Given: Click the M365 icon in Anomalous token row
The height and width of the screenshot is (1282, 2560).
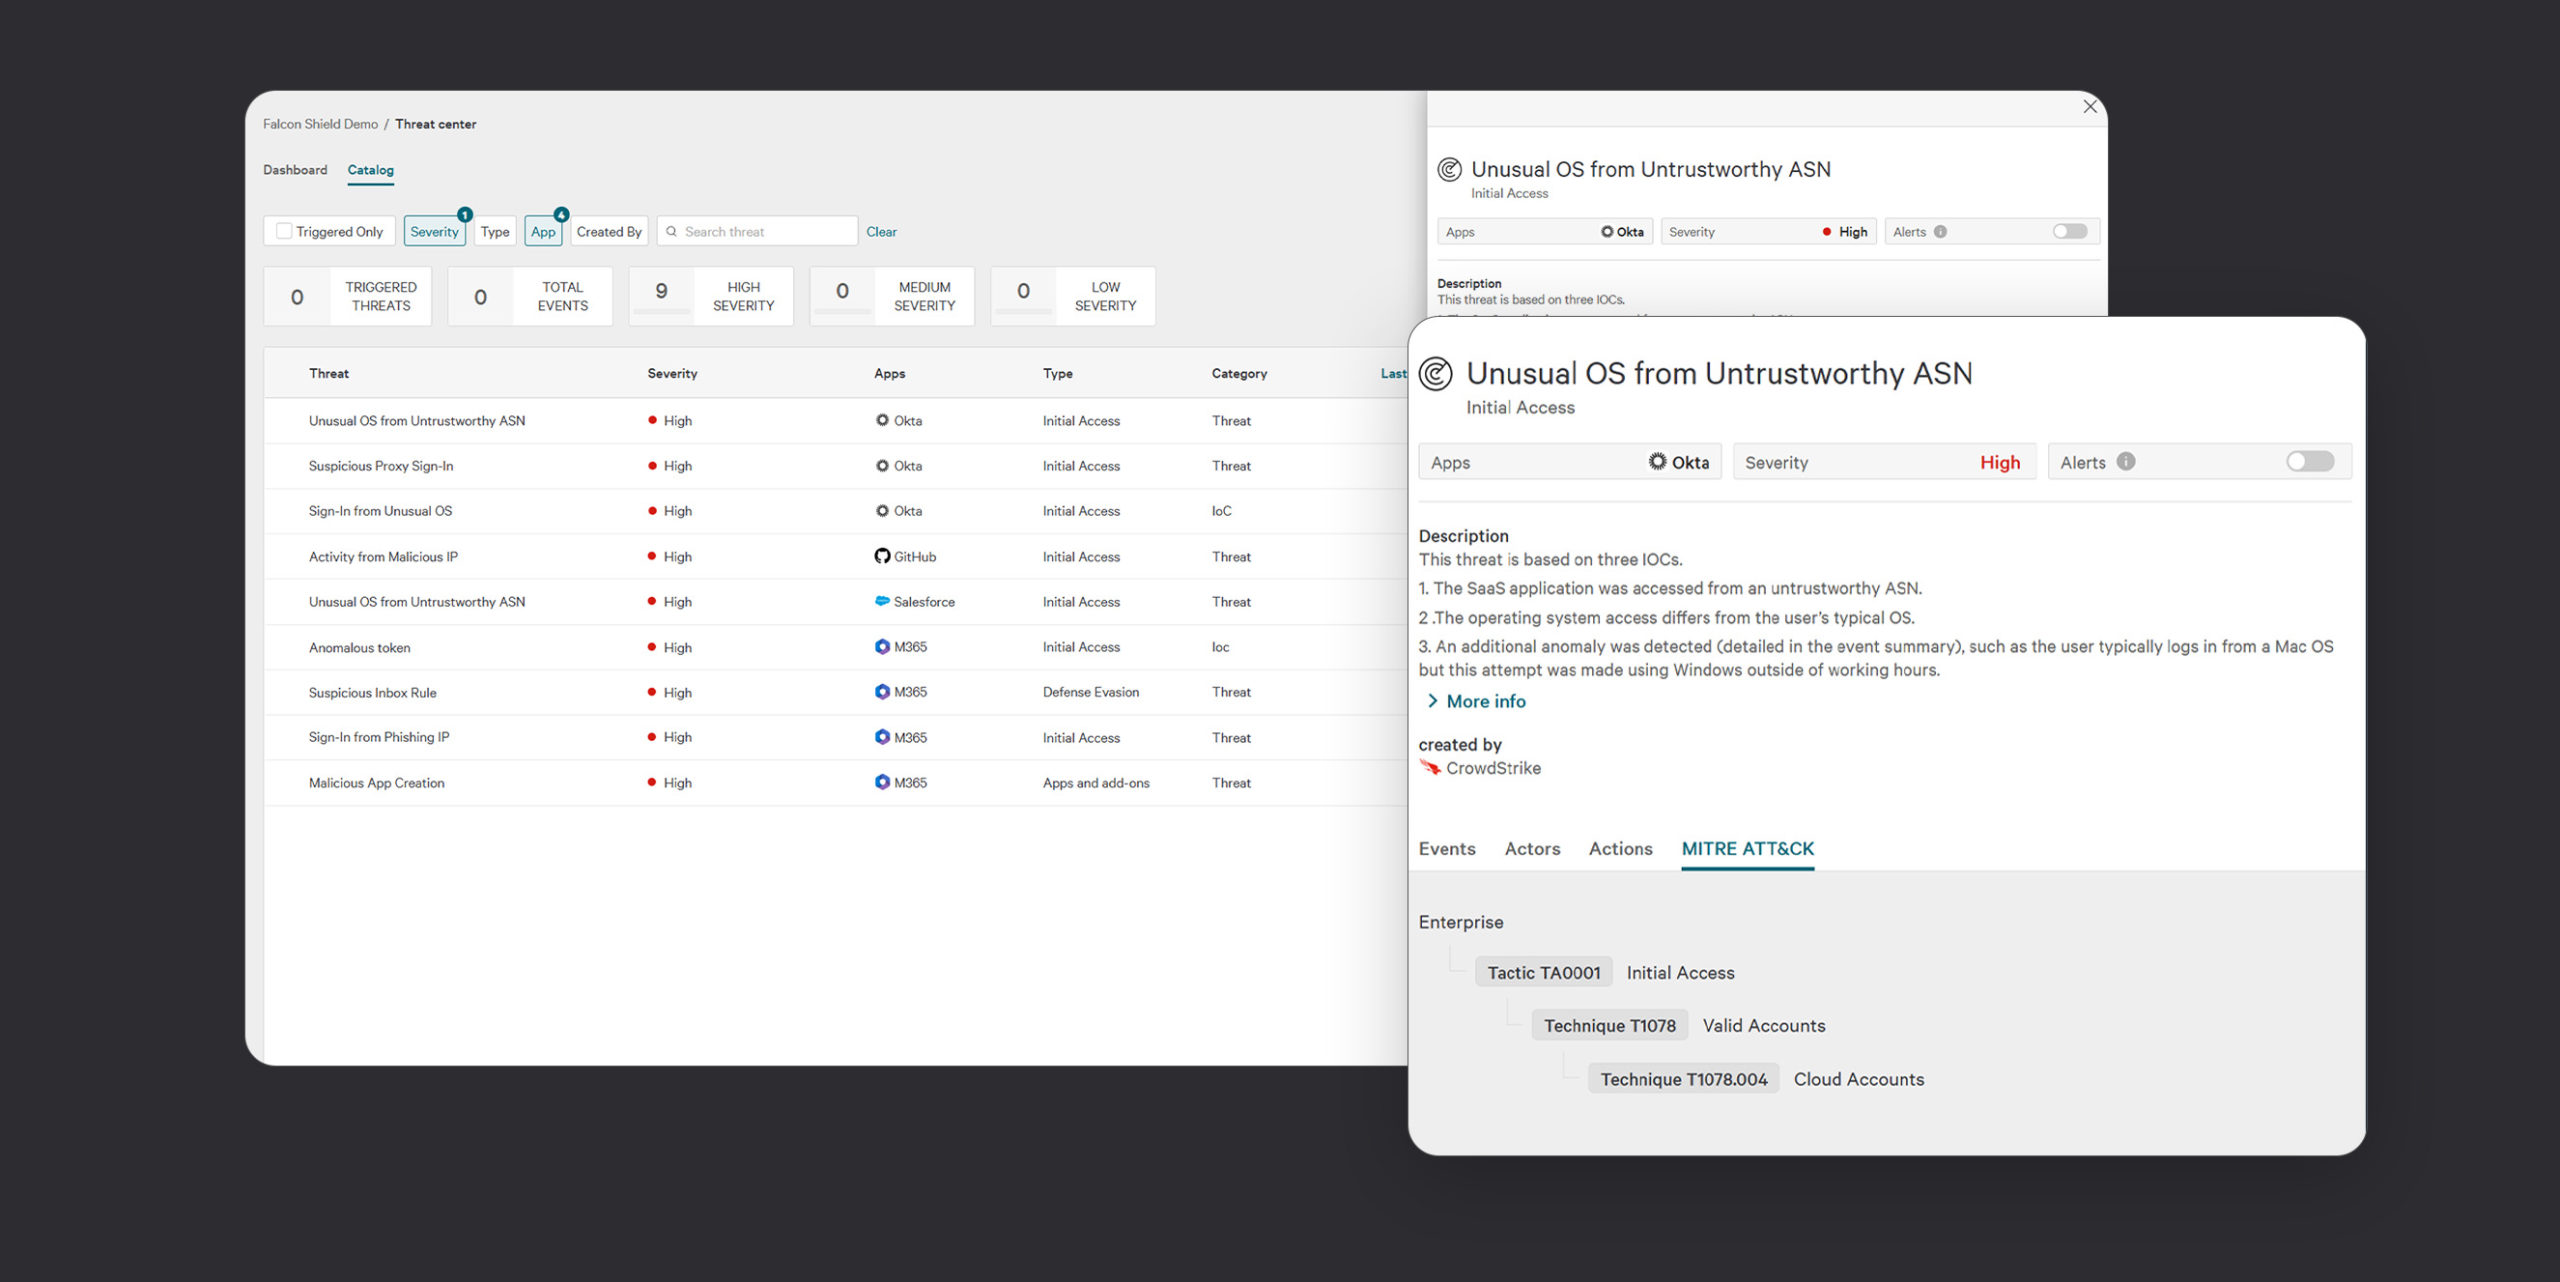Looking at the screenshot, I should (x=881, y=647).
